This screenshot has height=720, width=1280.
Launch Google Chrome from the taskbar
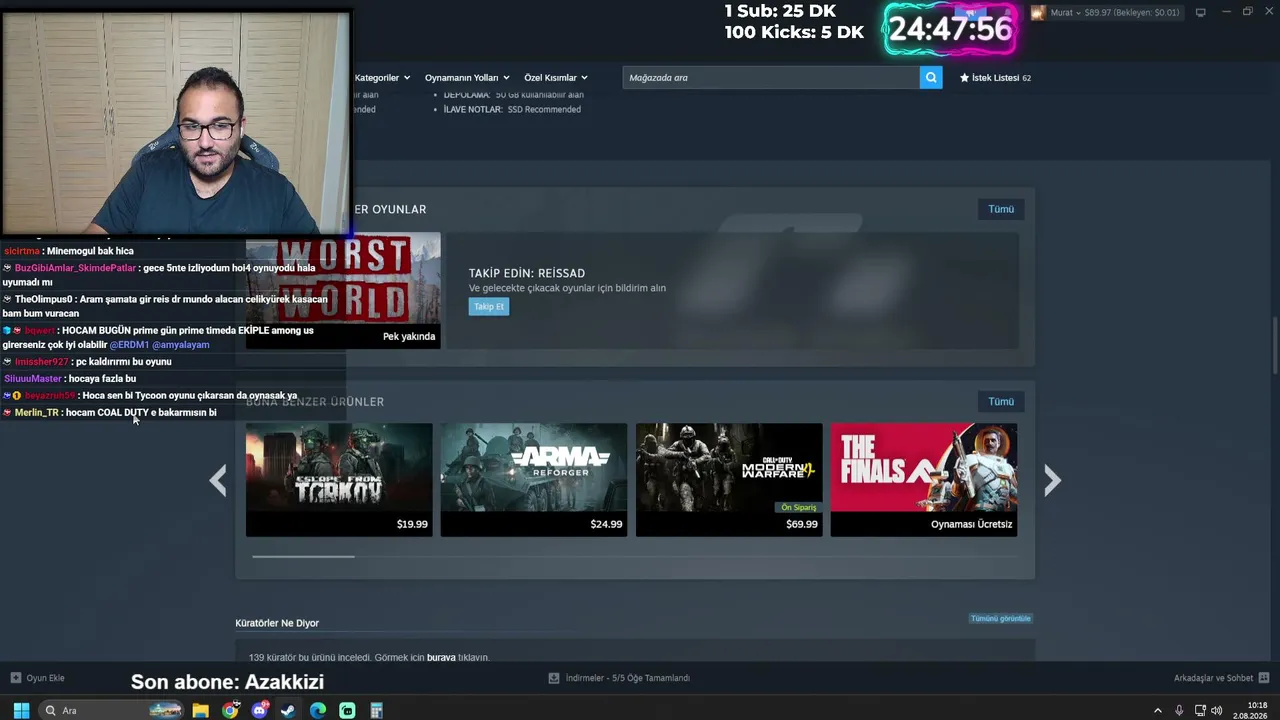[x=230, y=710]
